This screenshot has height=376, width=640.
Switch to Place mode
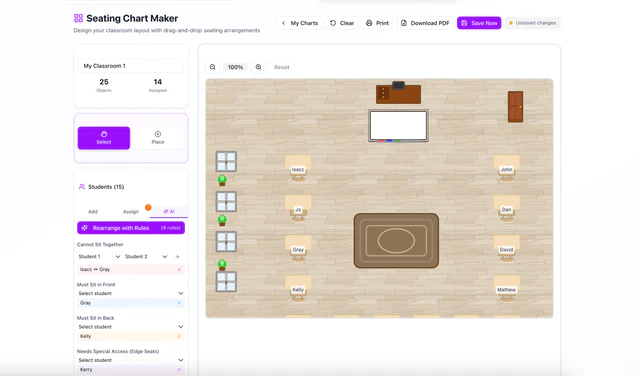[158, 138]
